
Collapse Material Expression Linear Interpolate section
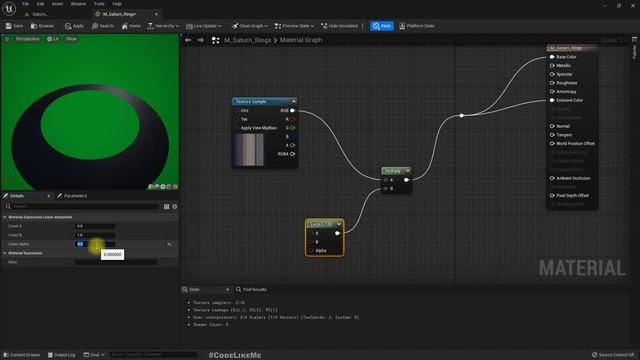click(5, 217)
